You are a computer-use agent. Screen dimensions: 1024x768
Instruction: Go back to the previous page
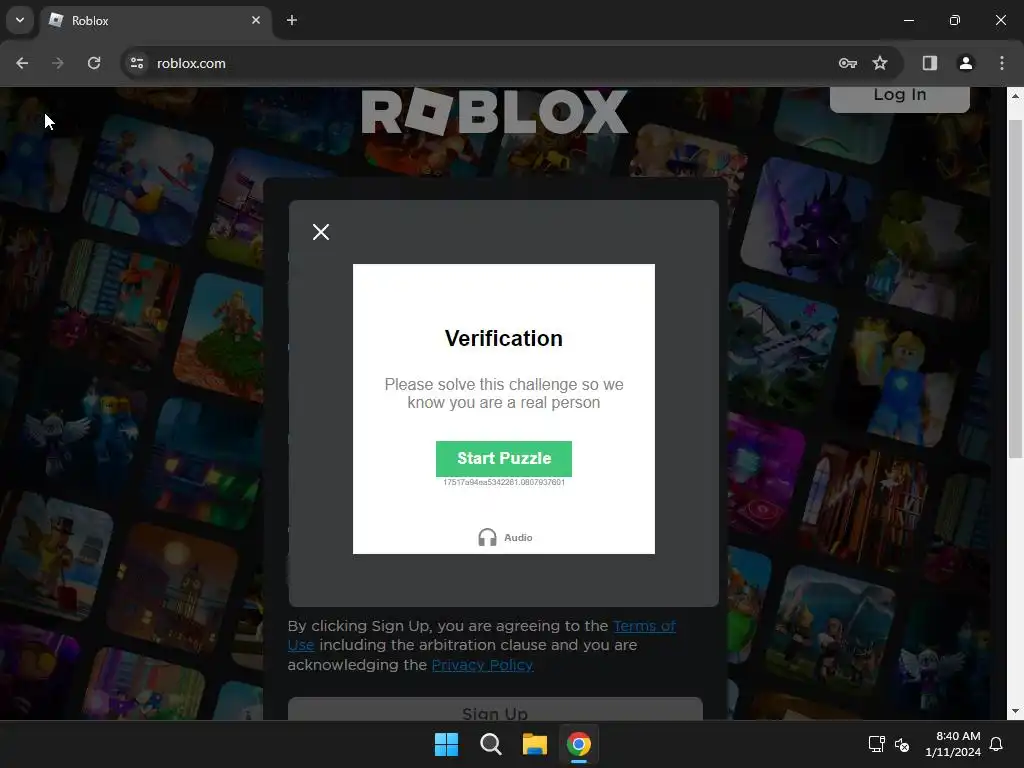point(22,63)
